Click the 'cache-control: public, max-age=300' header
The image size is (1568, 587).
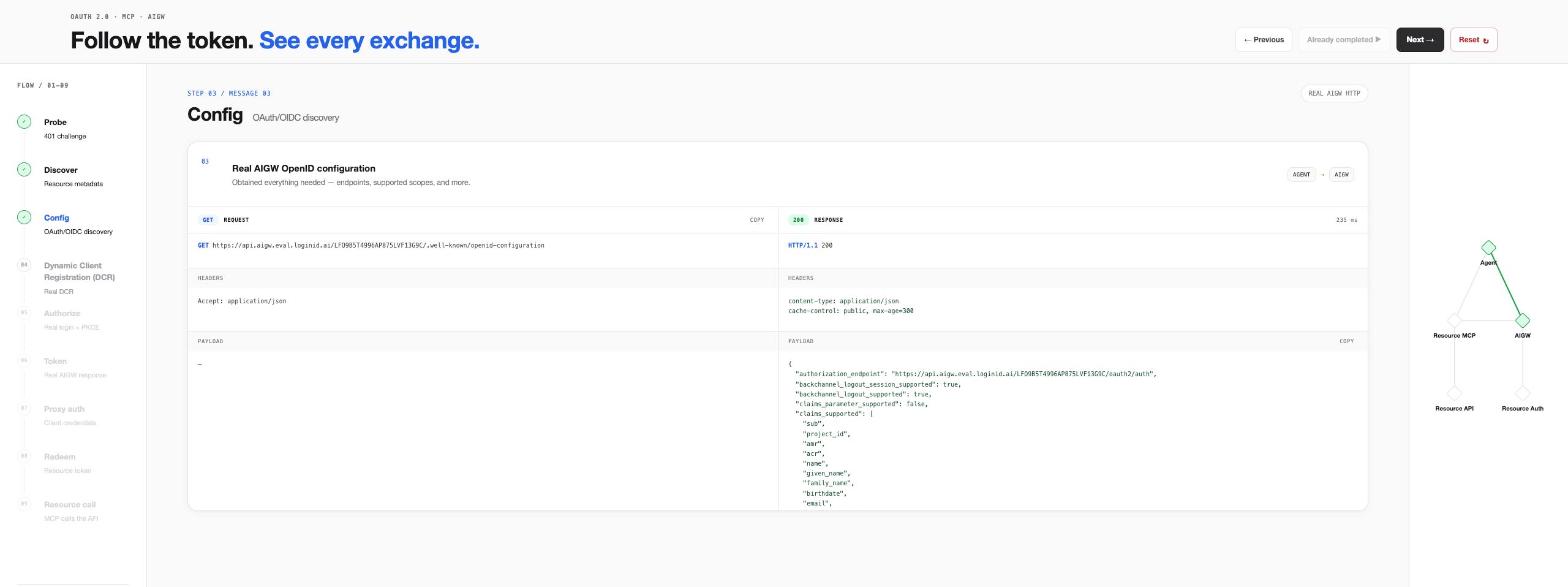click(851, 311)
